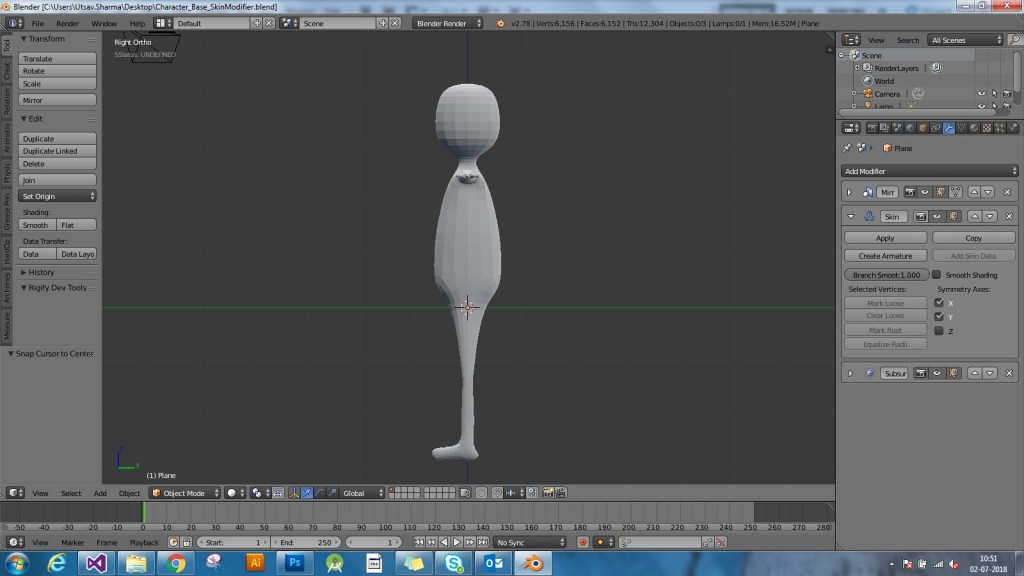Open the Texture properties checkered icon
The width and height of the screenshot is (1024, 576).
pyautogui.click(x=987, y=128)
